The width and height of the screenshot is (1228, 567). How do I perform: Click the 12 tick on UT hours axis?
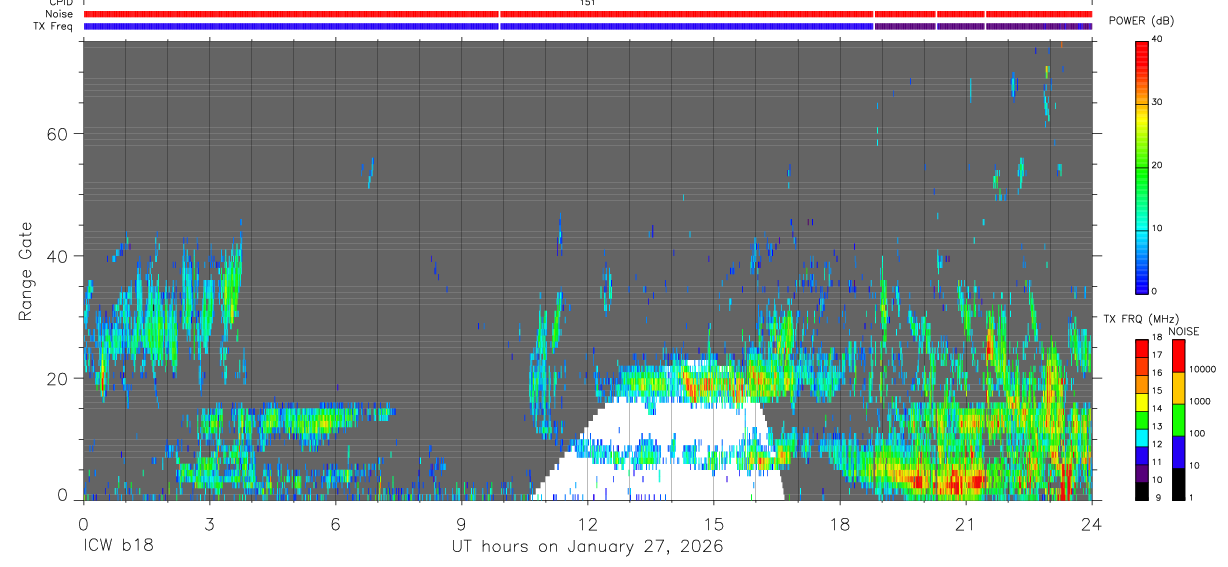click(x=587, y=522)
